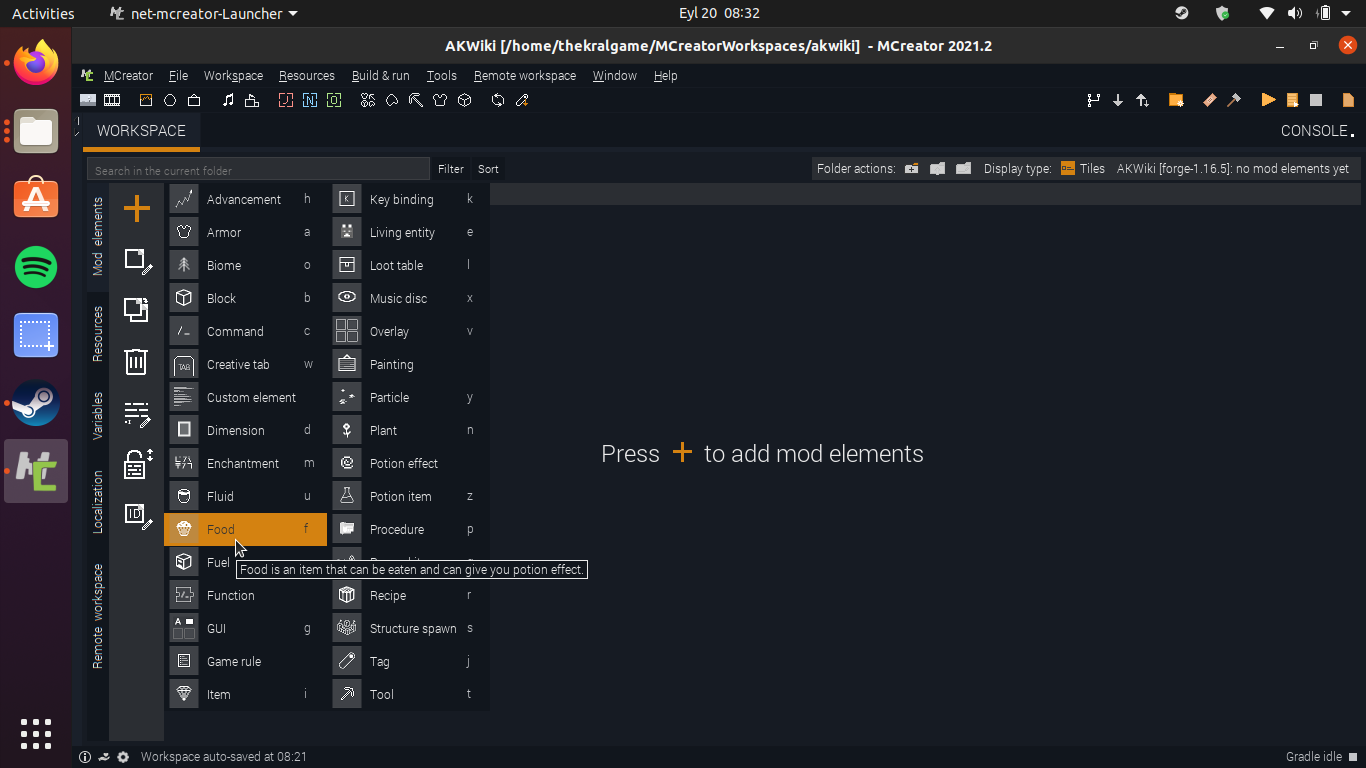Choose the Key binding element
Viewport: 1366px width, 768px height.
click(408, 199)
